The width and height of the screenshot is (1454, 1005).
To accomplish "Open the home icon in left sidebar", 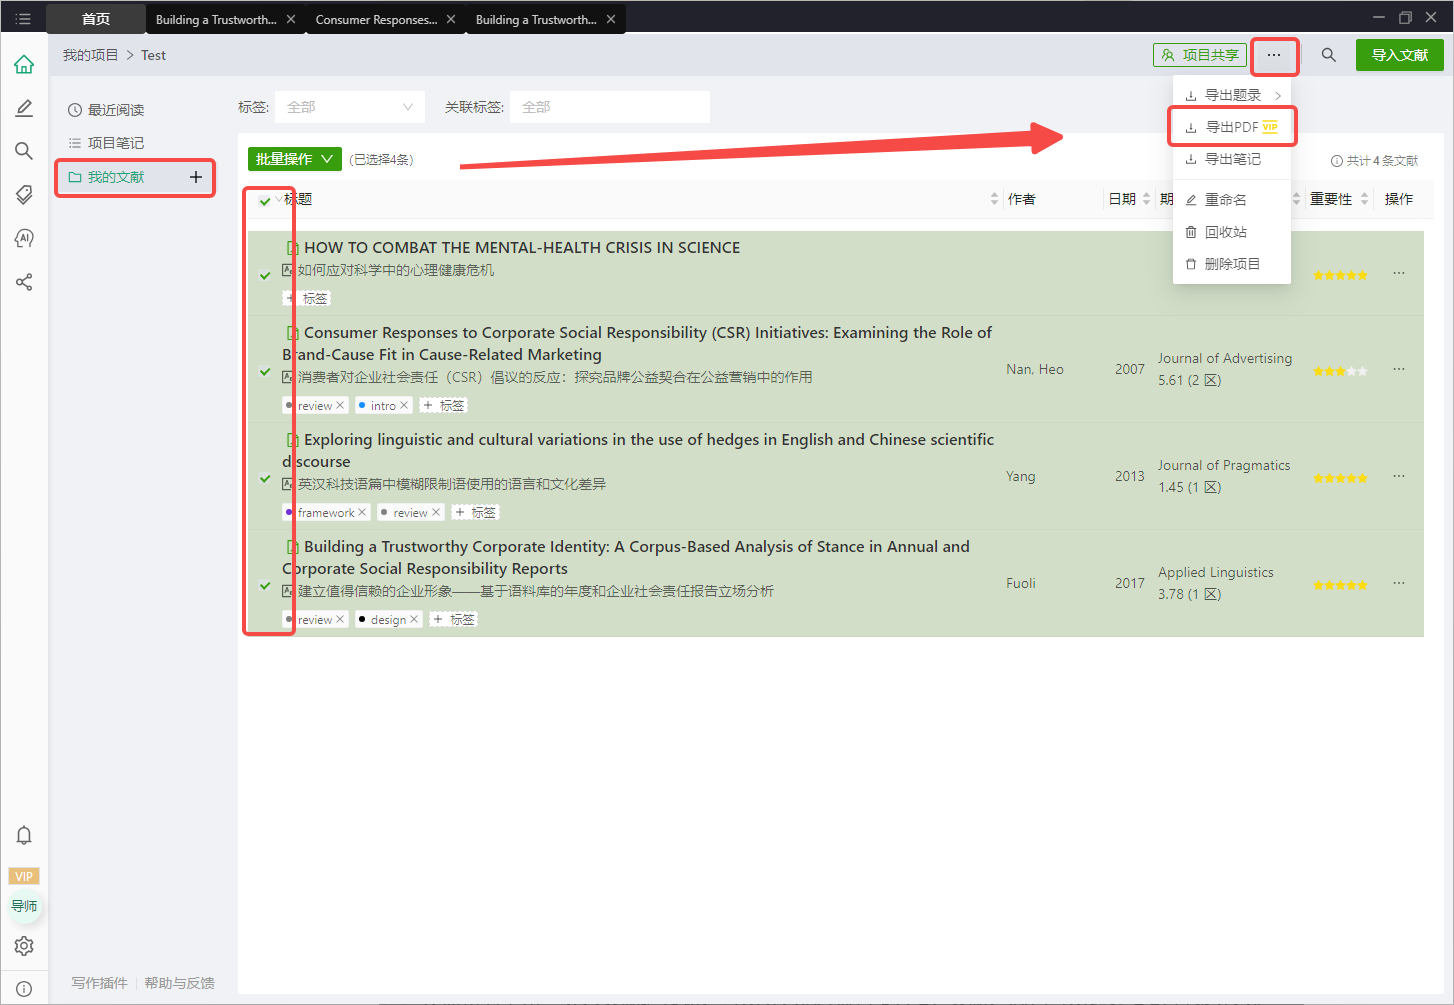I will 24,65.
